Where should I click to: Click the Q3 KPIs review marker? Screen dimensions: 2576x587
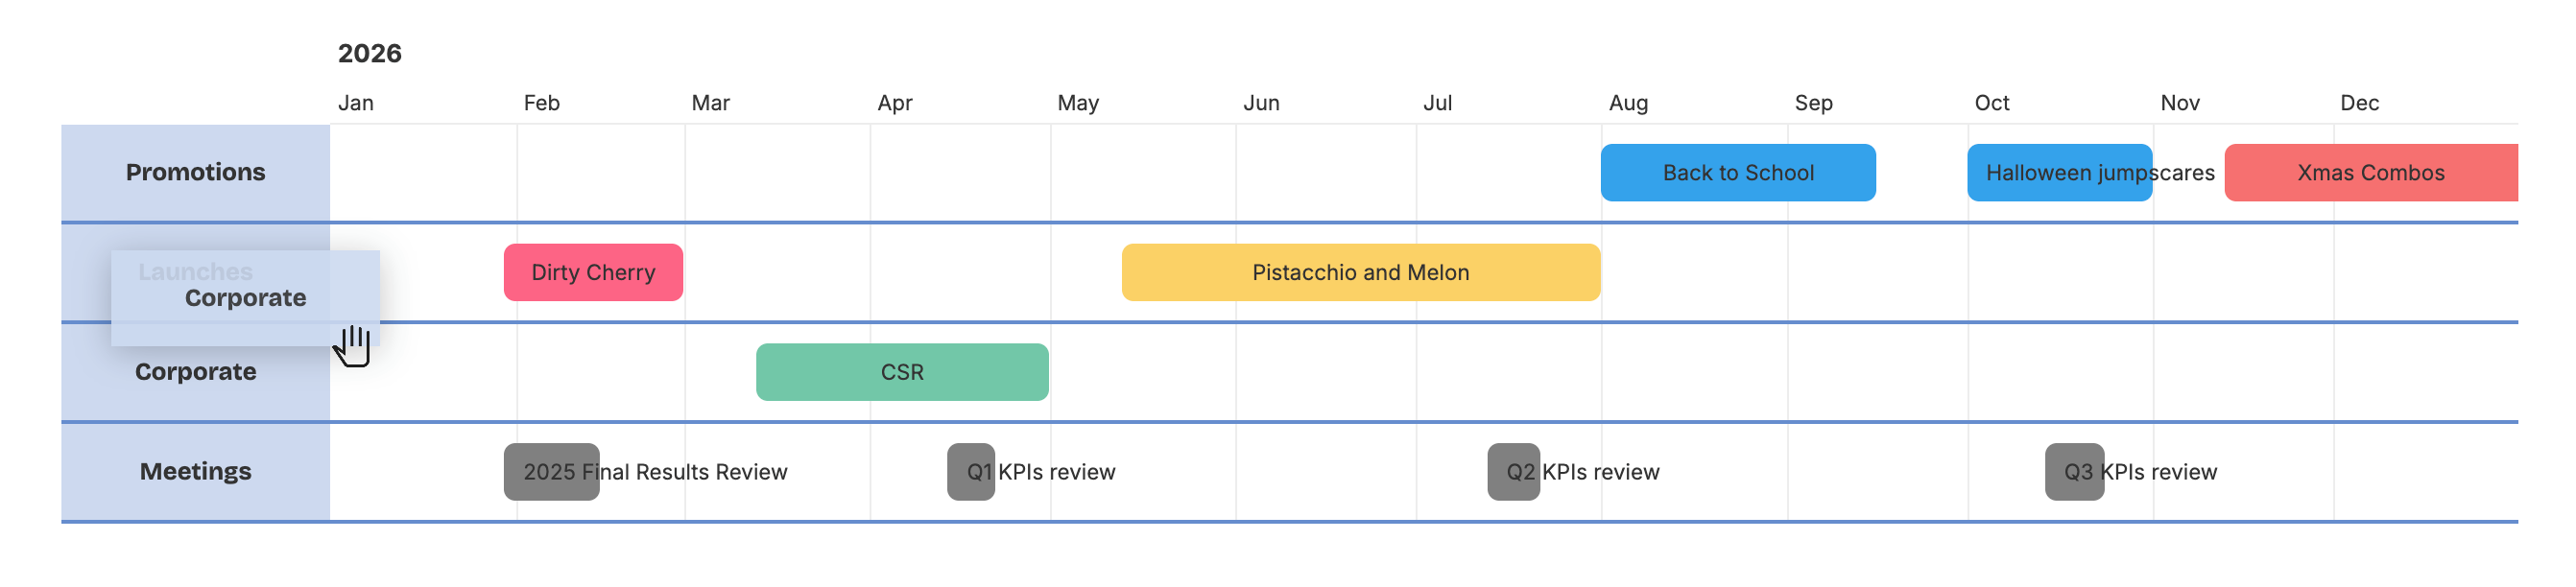point(2074,471)
